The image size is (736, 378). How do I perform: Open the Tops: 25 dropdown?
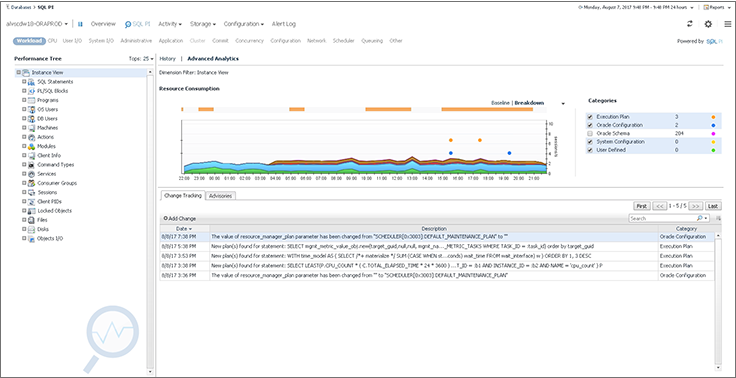click(x=141, y=59)
